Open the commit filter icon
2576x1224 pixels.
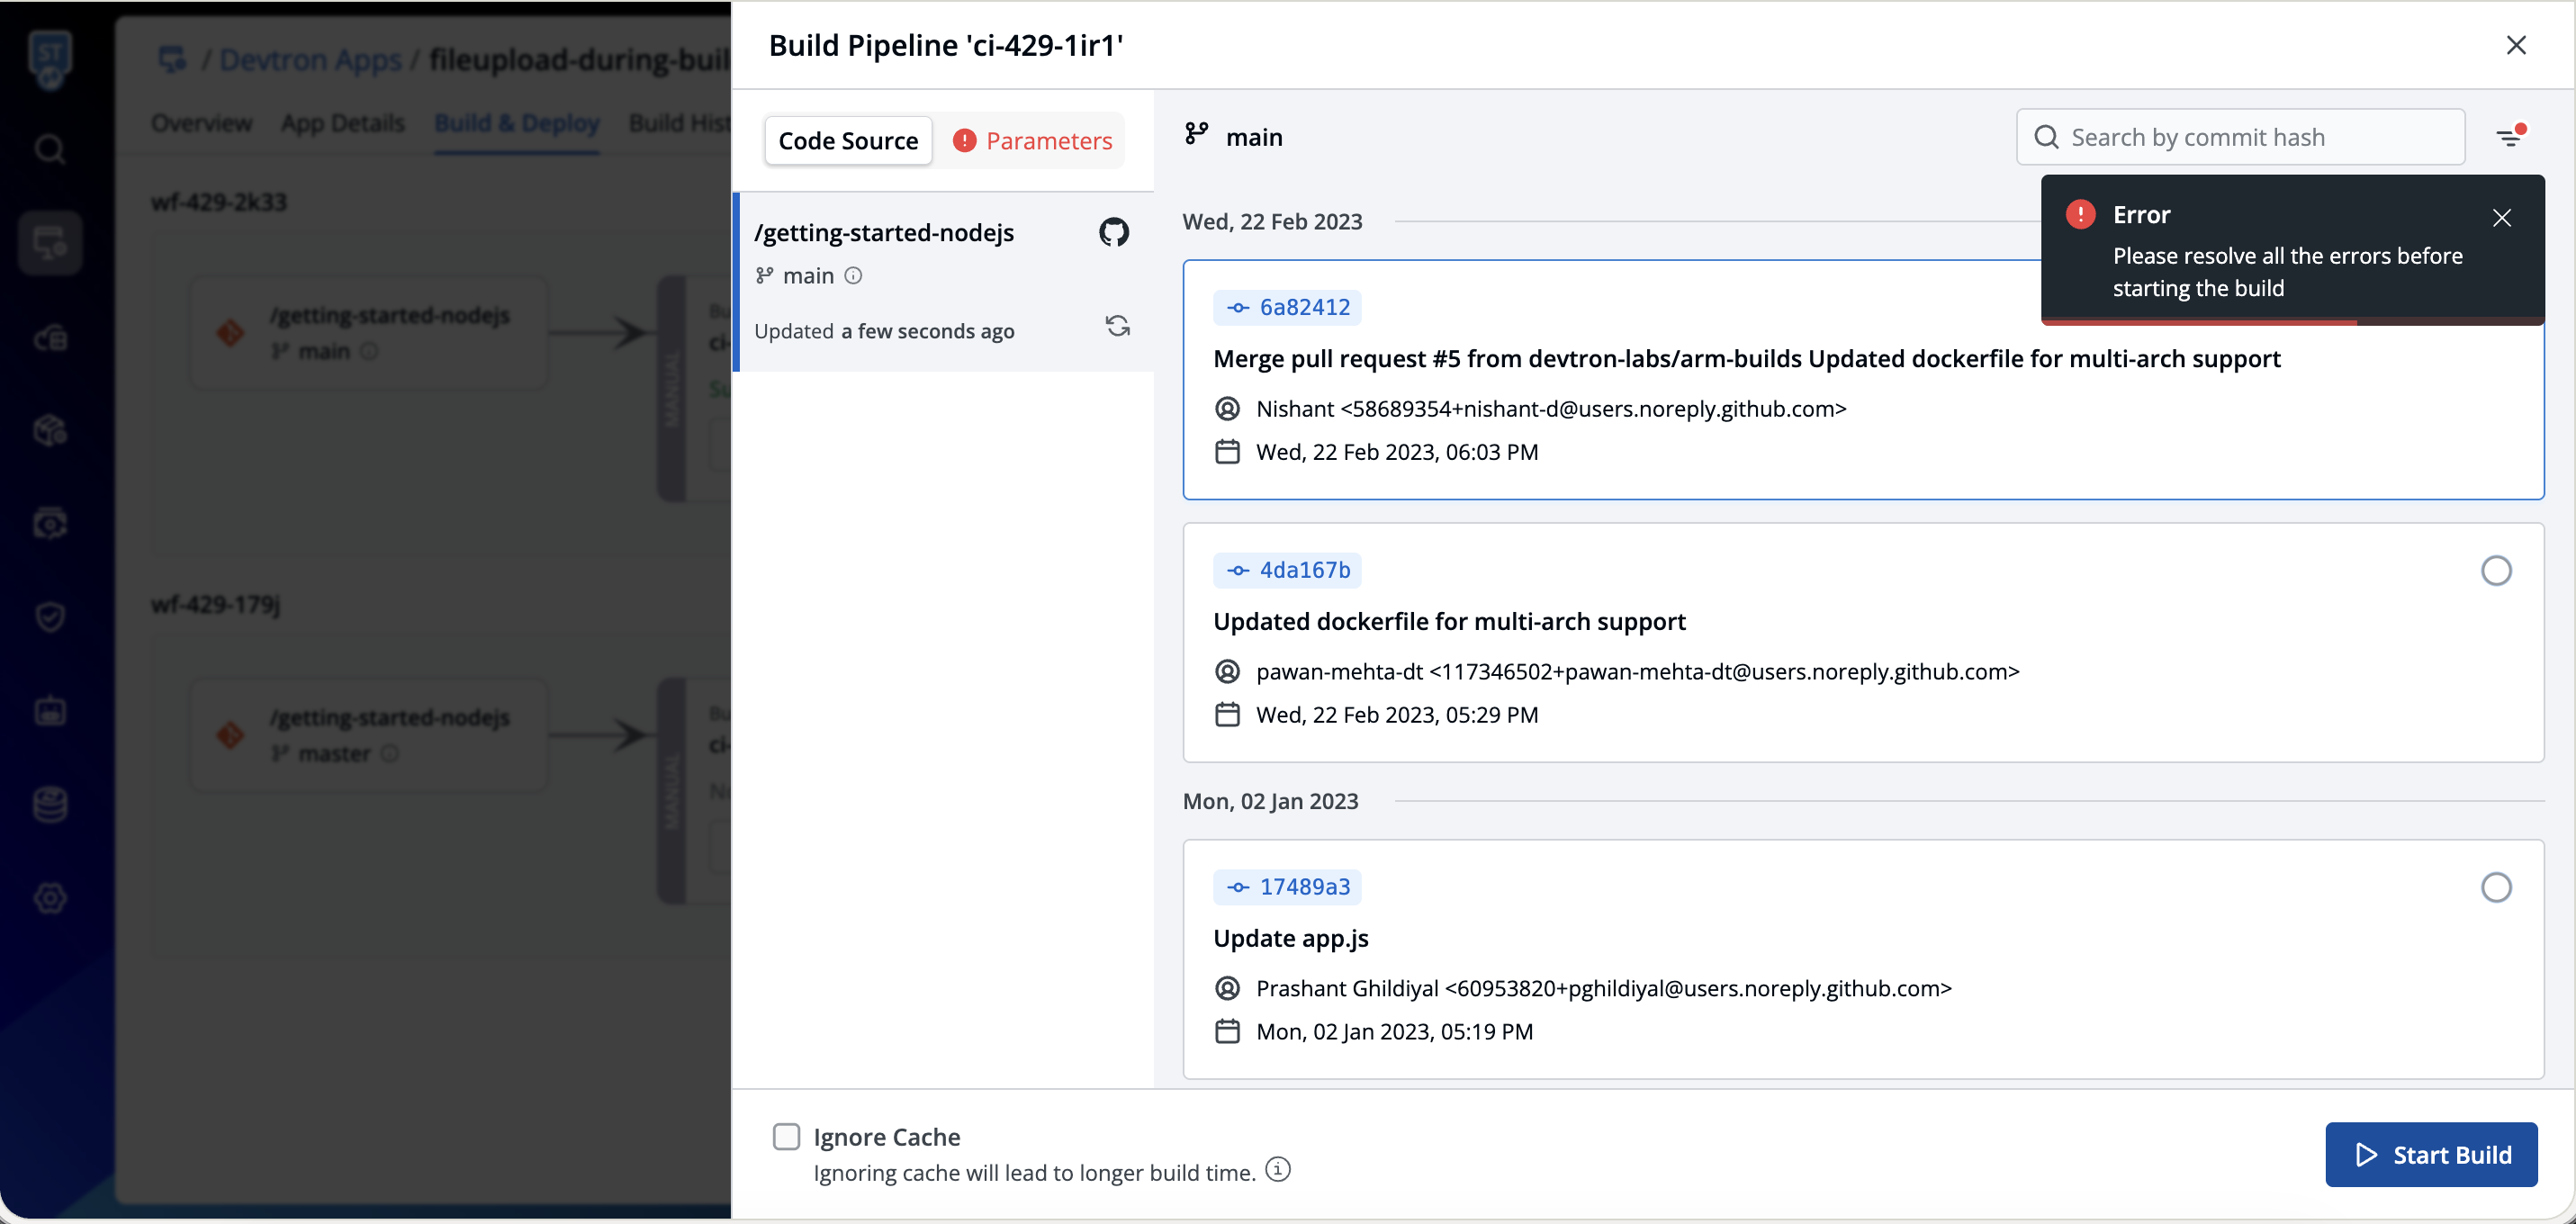(x=2510, y=137)
